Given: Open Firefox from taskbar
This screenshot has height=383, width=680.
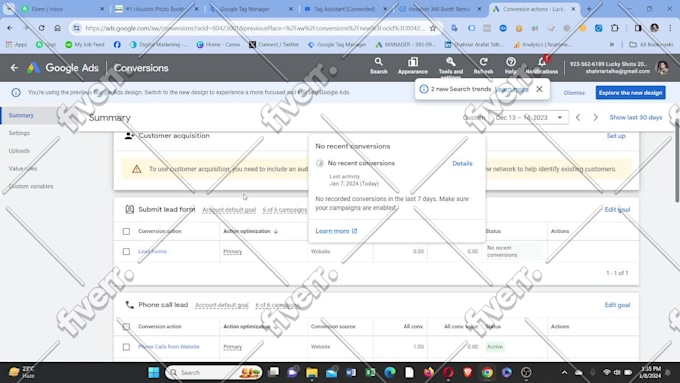Looking at the screenshot, I should point(429,372).
